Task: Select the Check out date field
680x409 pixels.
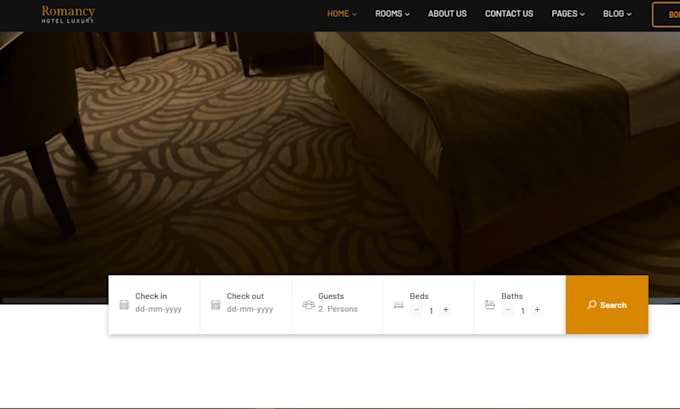Action: pyautogui.click(x=250, y=309)
